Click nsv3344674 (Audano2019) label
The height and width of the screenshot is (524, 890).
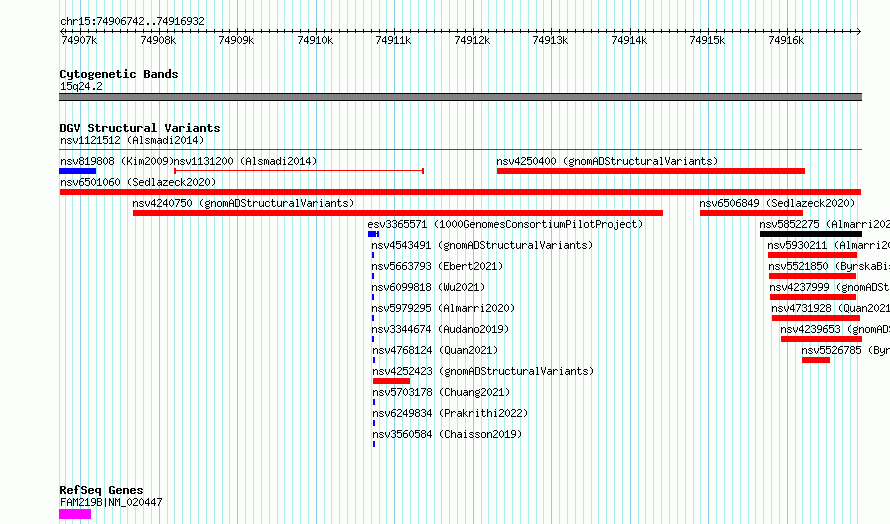coord(440,329)
